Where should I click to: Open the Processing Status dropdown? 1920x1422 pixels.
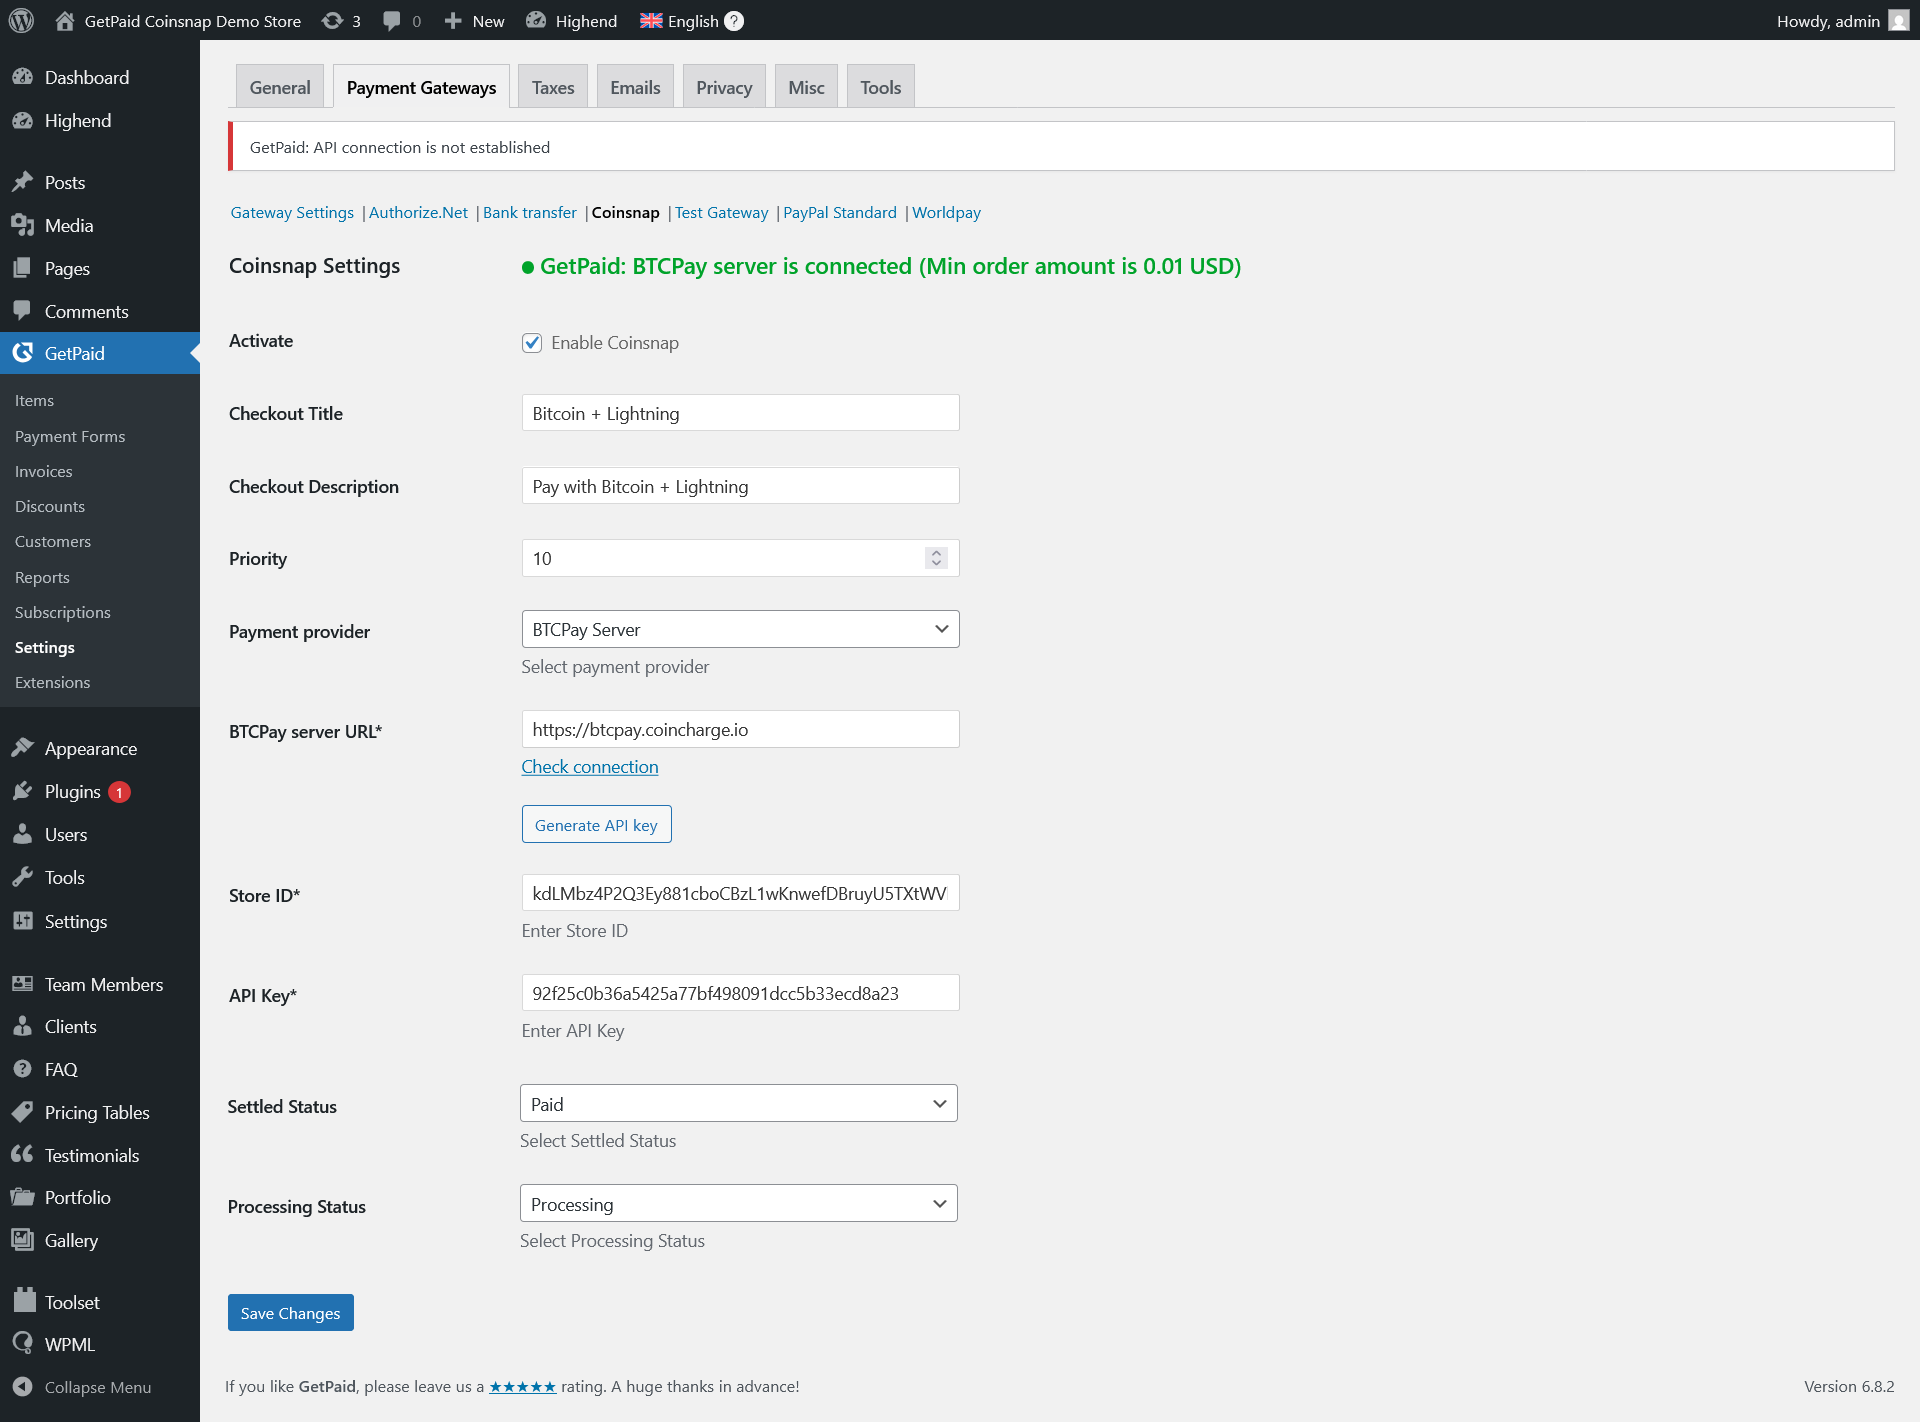click(x=738, y=1203)
